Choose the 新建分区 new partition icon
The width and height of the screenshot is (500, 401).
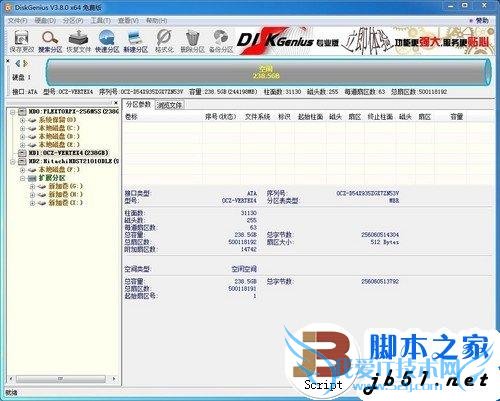[135, 41]
